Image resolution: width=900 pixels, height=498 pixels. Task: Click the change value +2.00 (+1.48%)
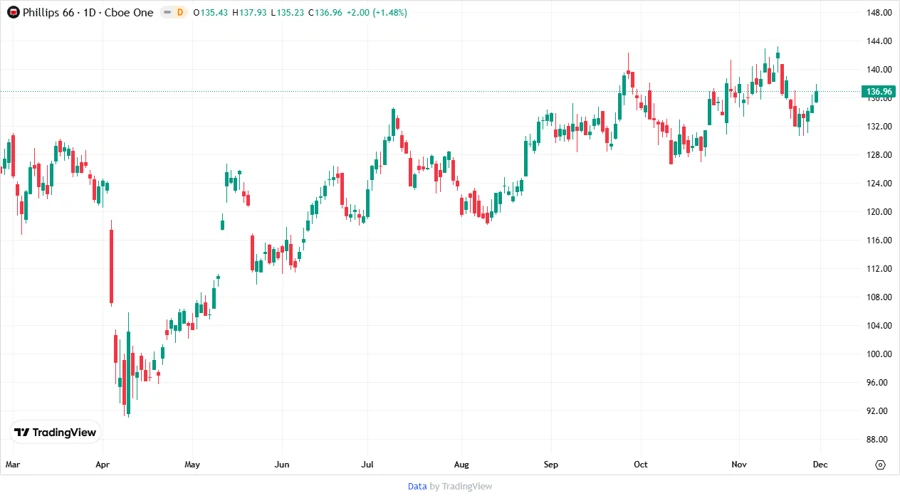click(377, 12)
